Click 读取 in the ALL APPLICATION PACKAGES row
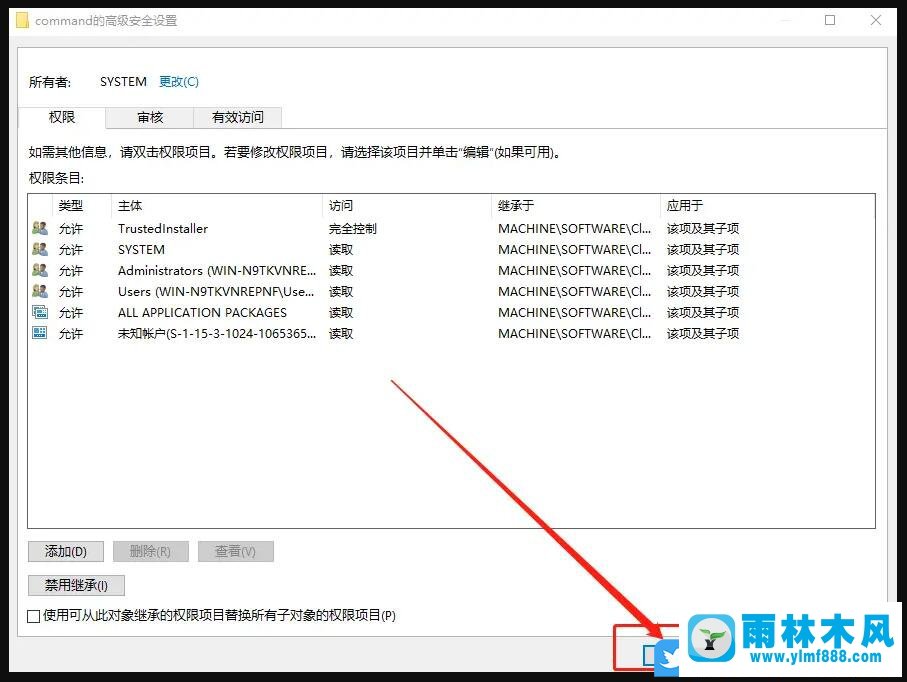 pos(341,312)
